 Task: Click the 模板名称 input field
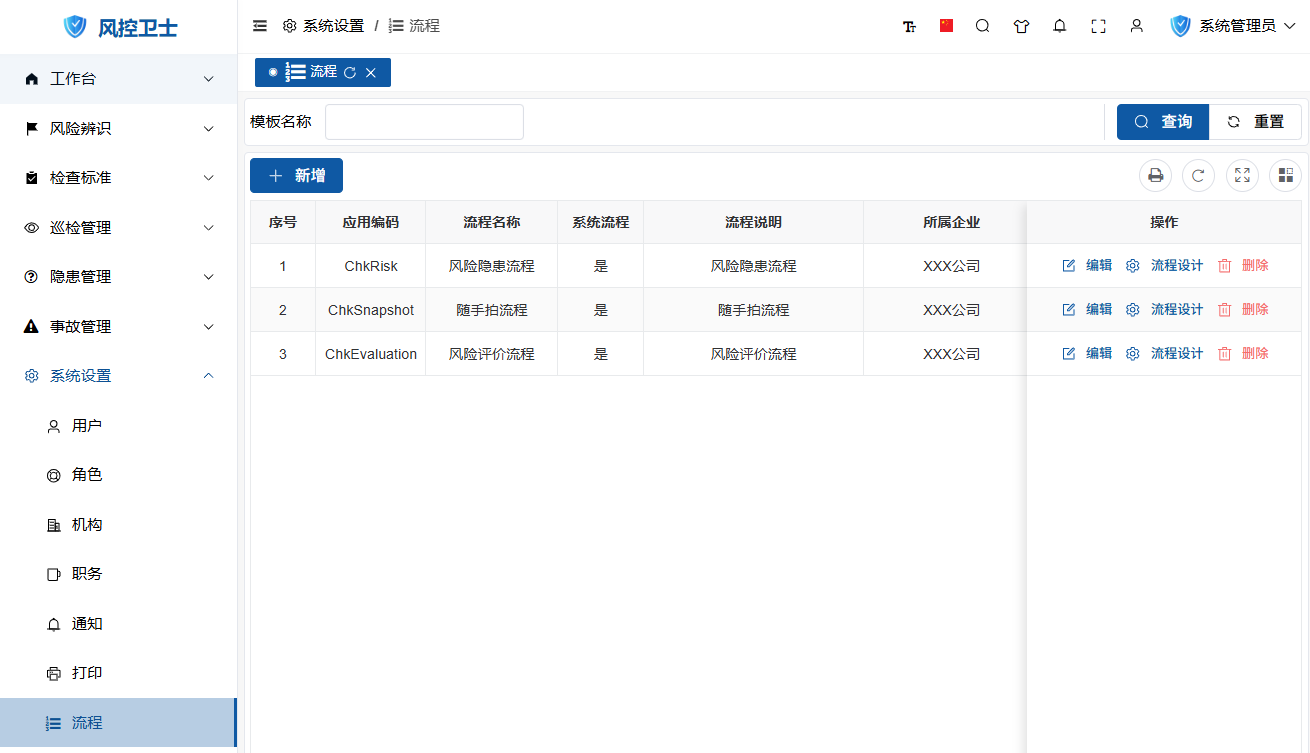click(424, 122)
